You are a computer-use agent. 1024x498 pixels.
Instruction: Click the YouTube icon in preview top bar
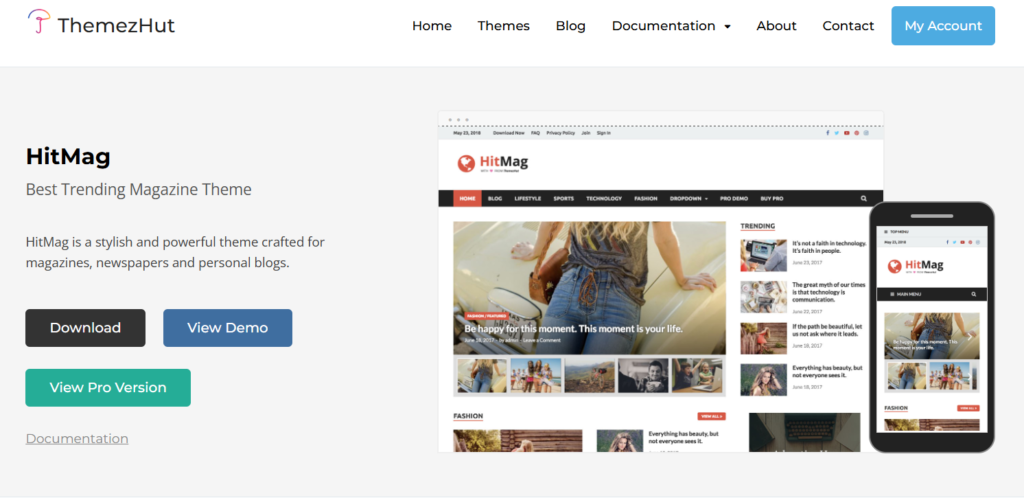(846, 132)
